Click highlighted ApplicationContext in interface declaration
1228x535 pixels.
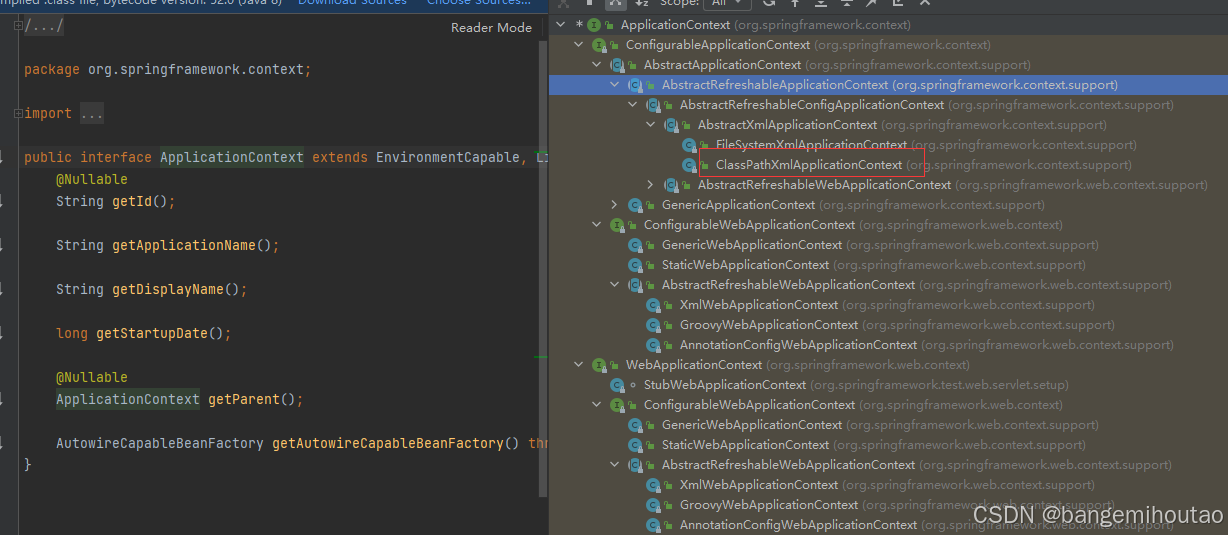(232, 157)
